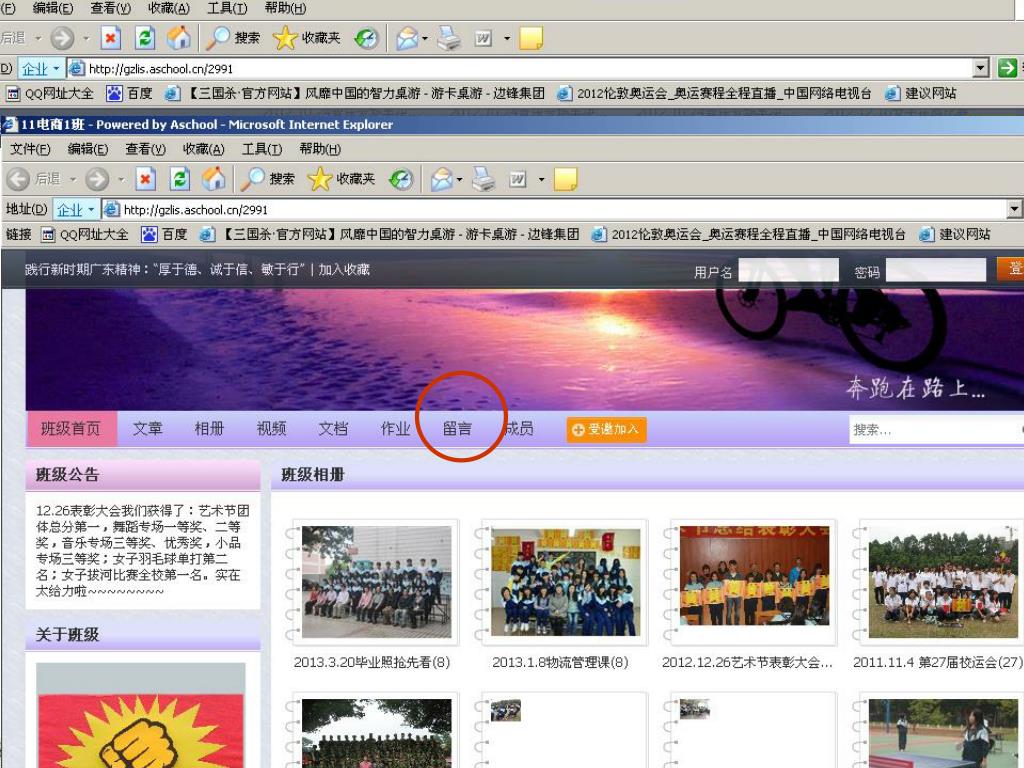Image resolution: width=1024 pixels, height=768 pixels.
Task: Click Mail envelope icon in 11电商1班 window toolbar
Action: tap(441, 179)
